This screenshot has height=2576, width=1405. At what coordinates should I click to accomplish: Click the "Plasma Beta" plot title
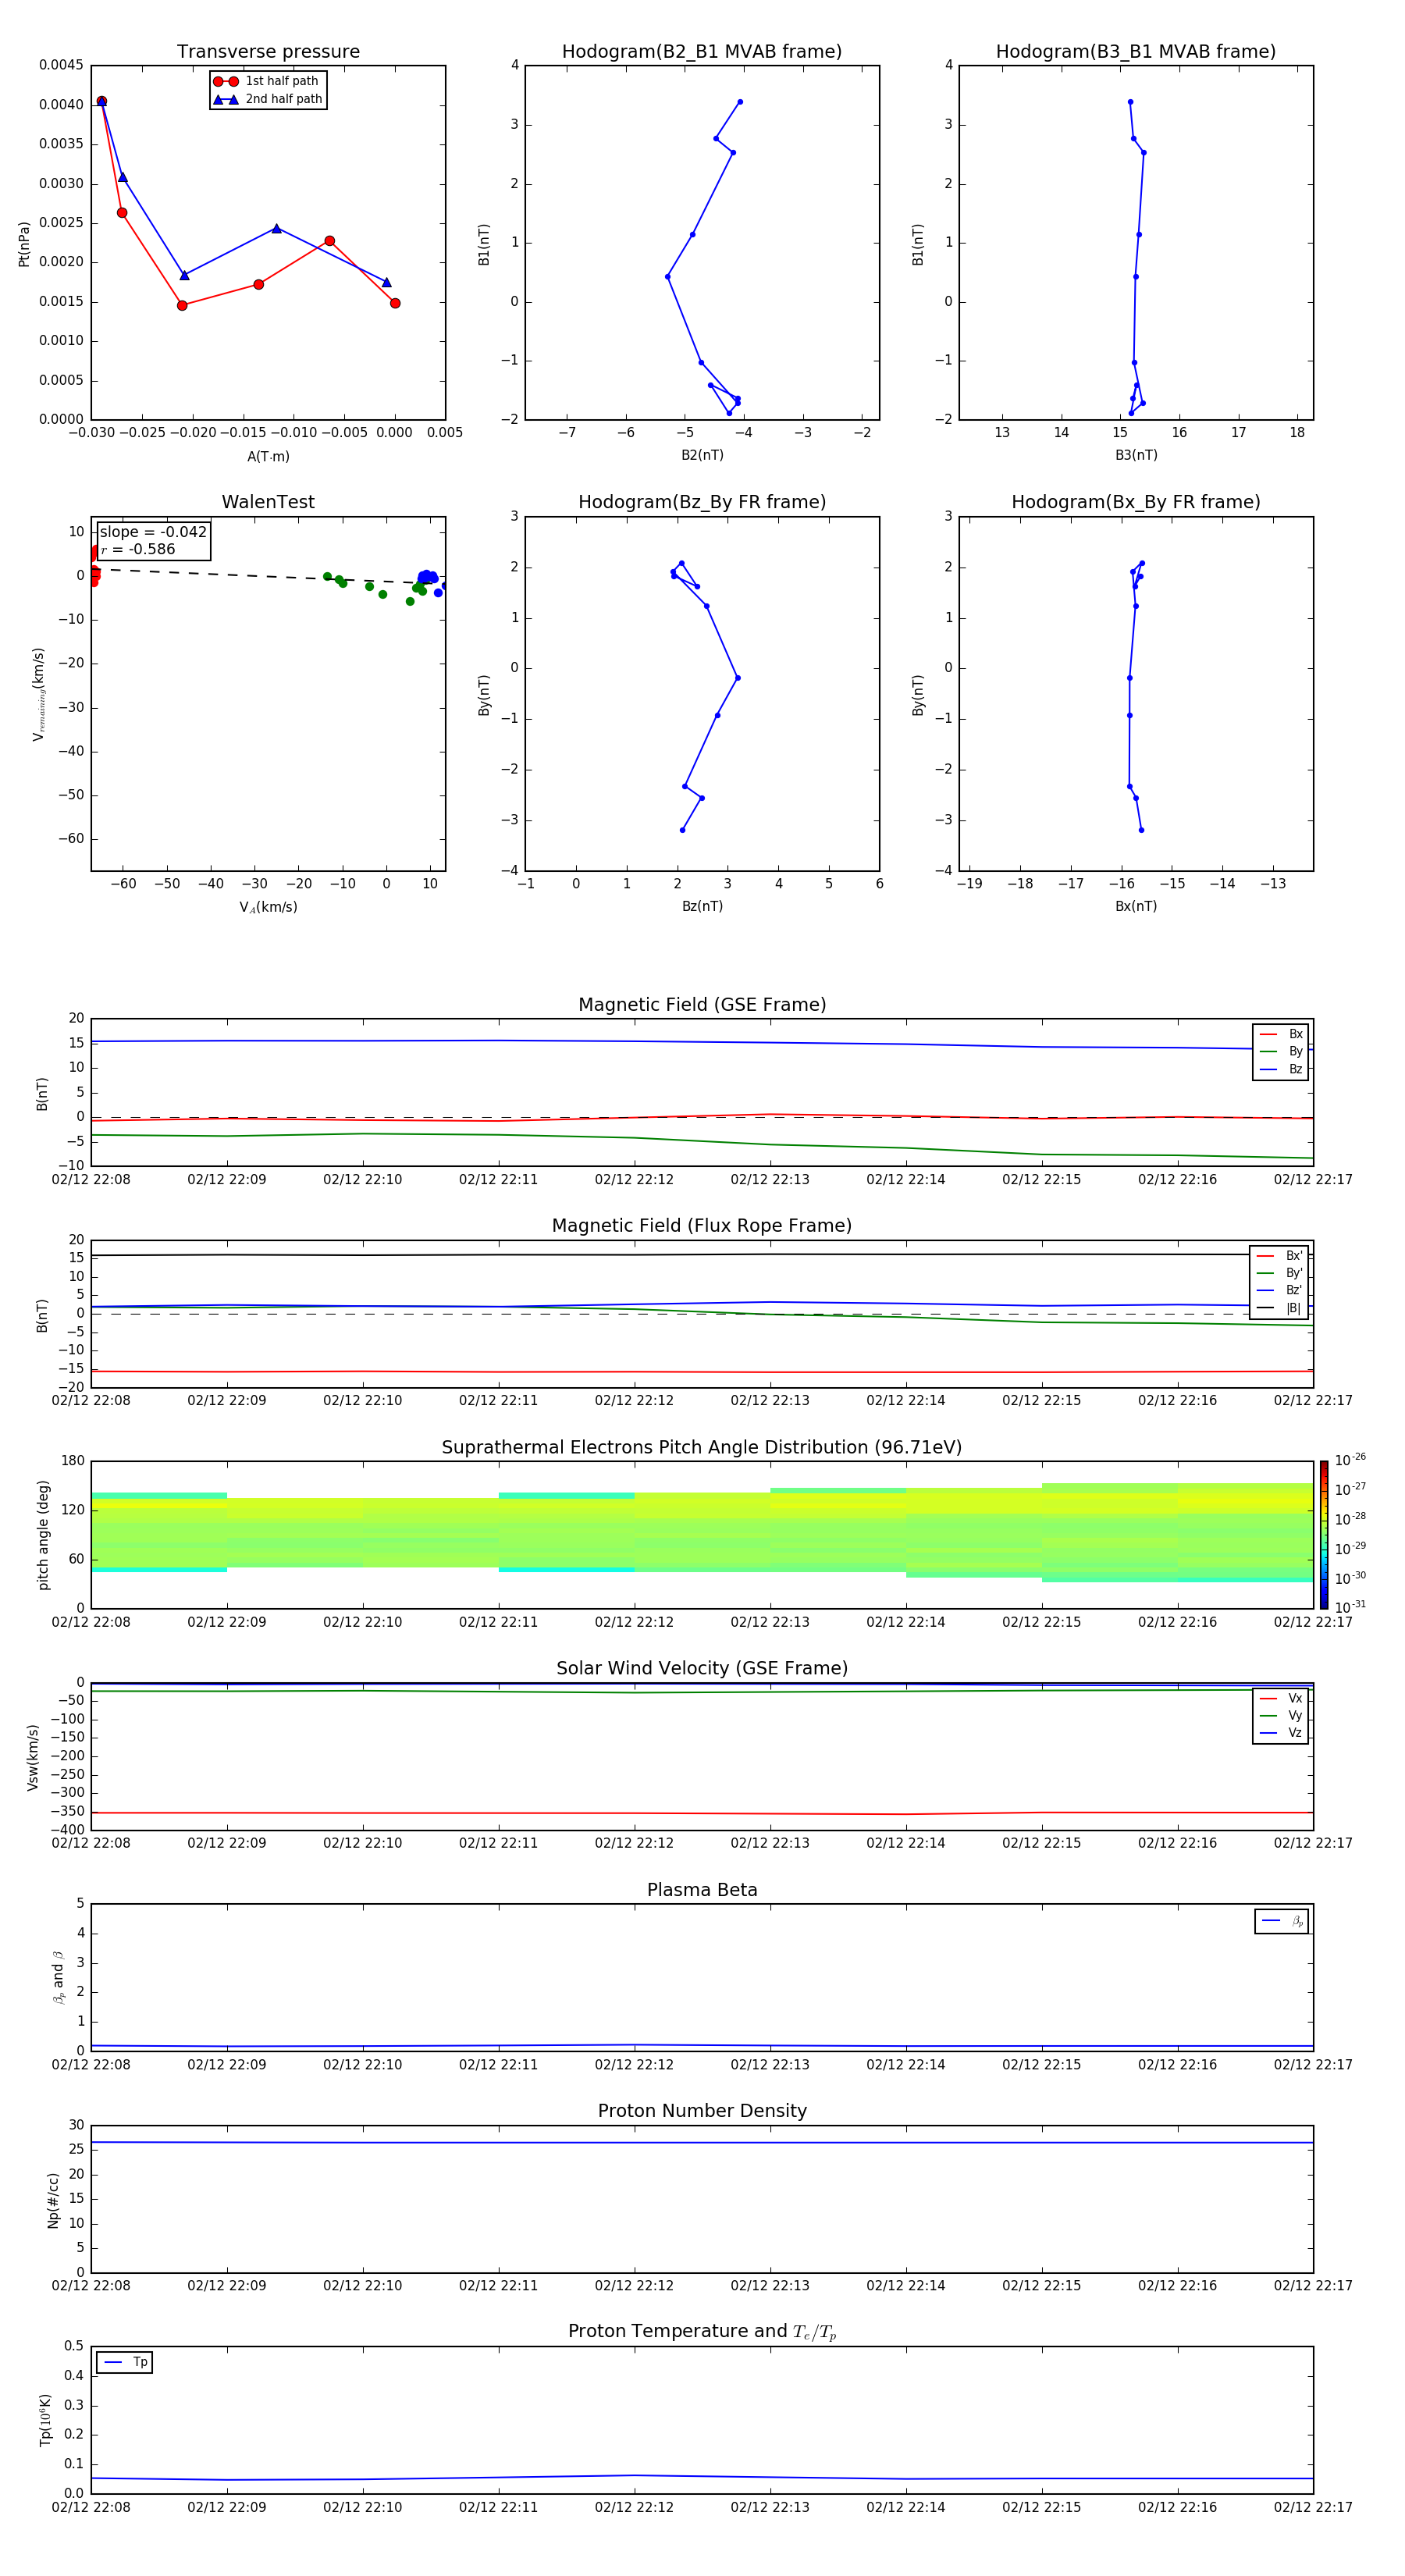tap(702, 1890)
